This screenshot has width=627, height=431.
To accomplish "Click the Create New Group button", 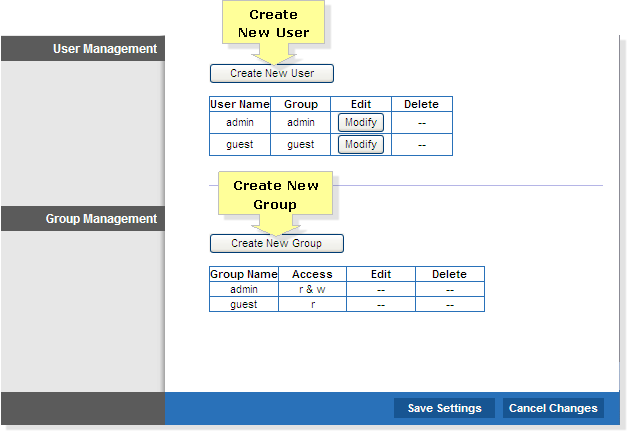I will 277,243.
